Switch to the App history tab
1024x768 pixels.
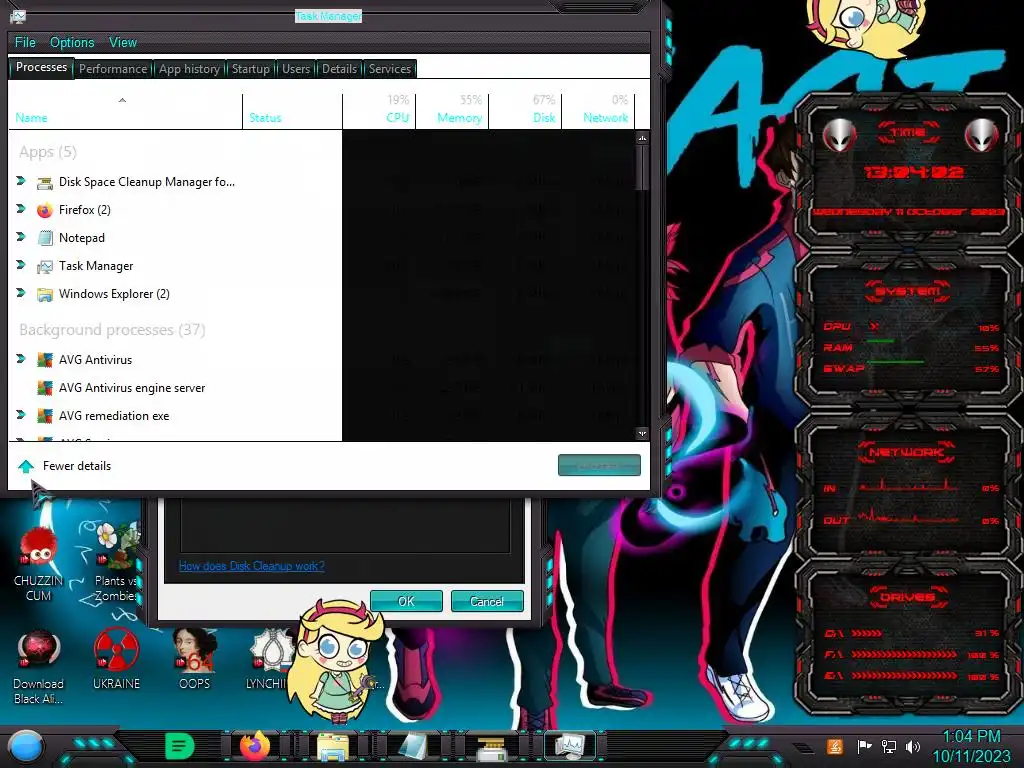pos(189,69)
